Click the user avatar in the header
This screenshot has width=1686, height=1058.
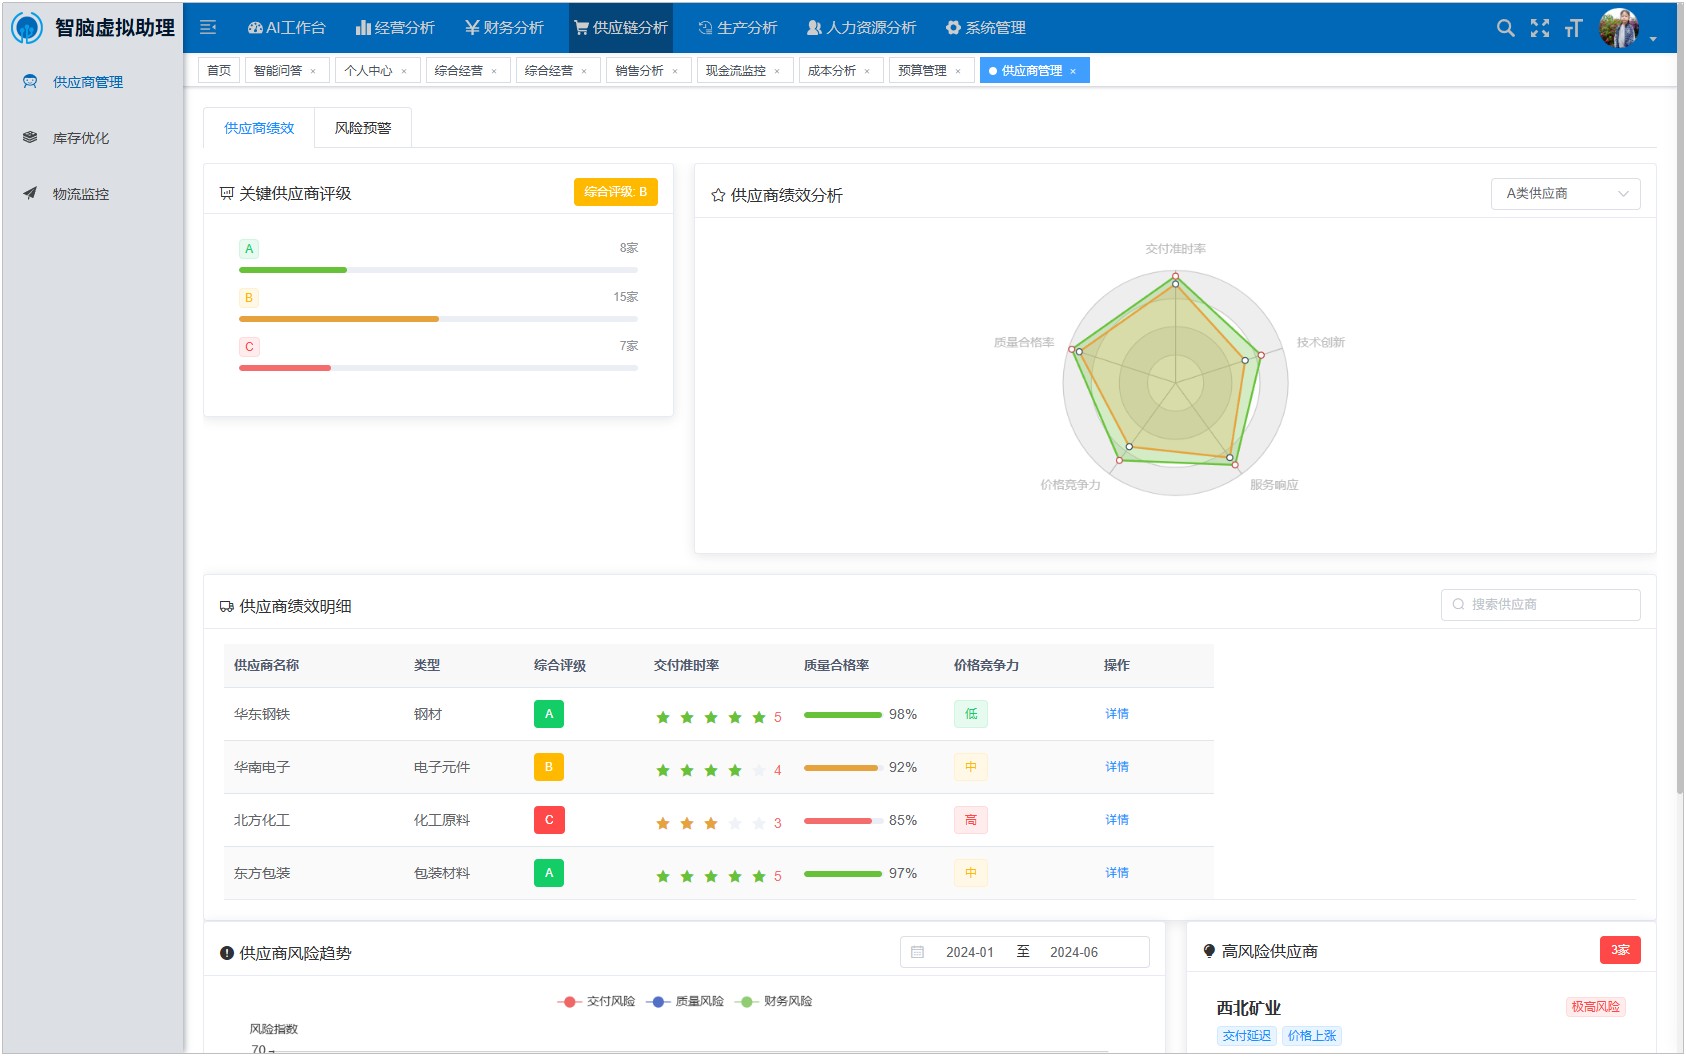coord(1618,28)
